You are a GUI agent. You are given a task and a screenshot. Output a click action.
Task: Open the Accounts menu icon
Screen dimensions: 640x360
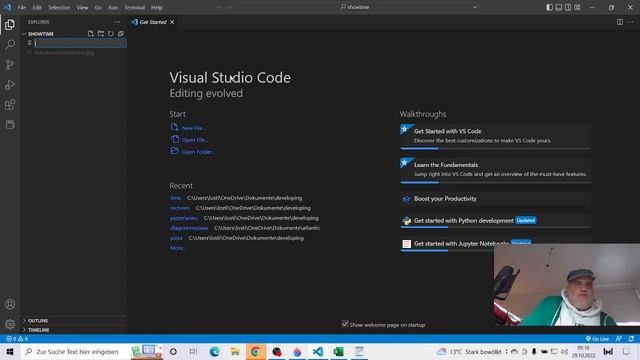(10, 304)
